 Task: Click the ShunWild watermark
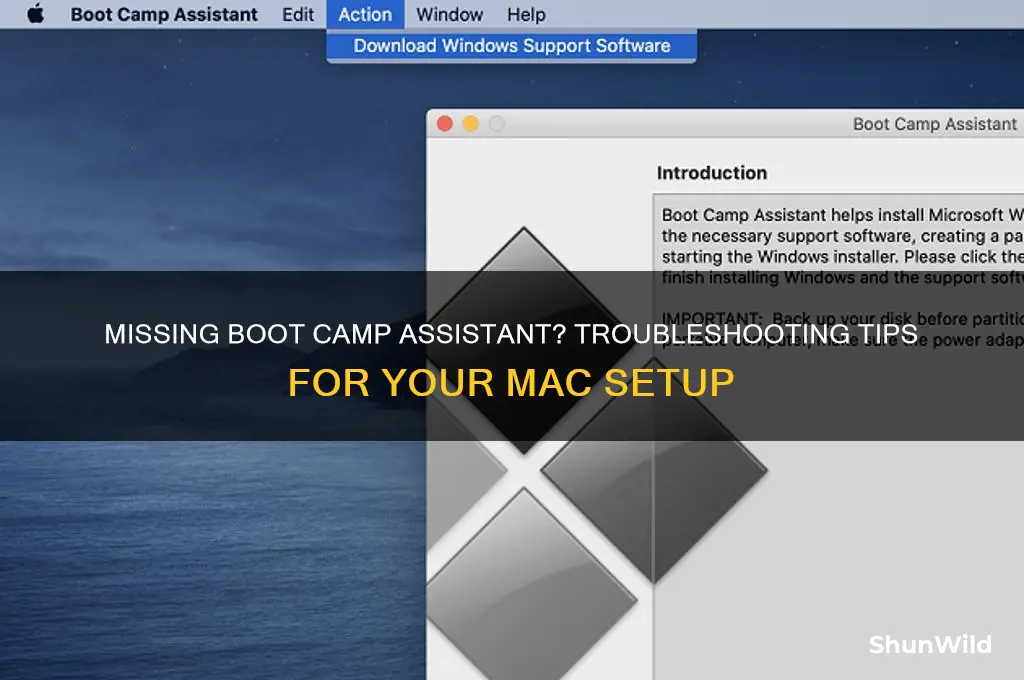930,645
